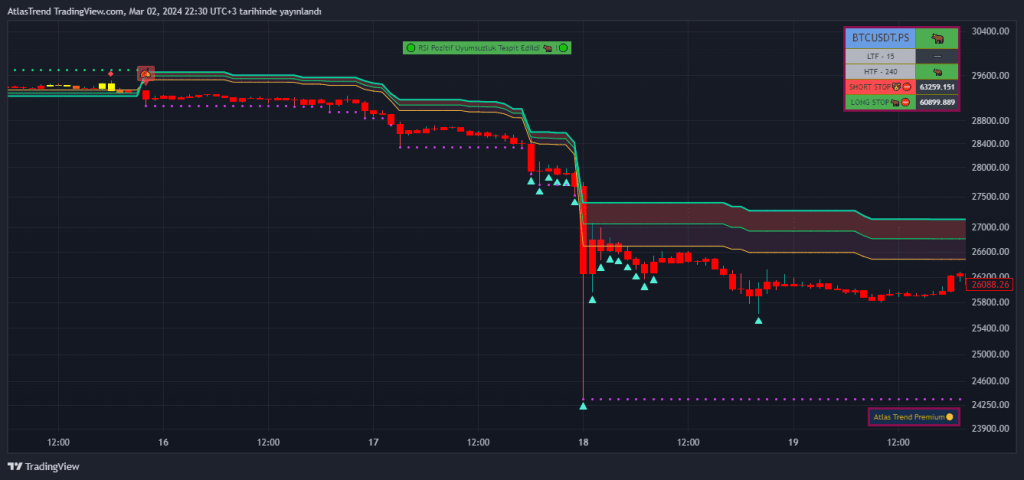Open the Atlas Trend Premium label
The image size is (1024, 480).
click(x=914, y=417)
